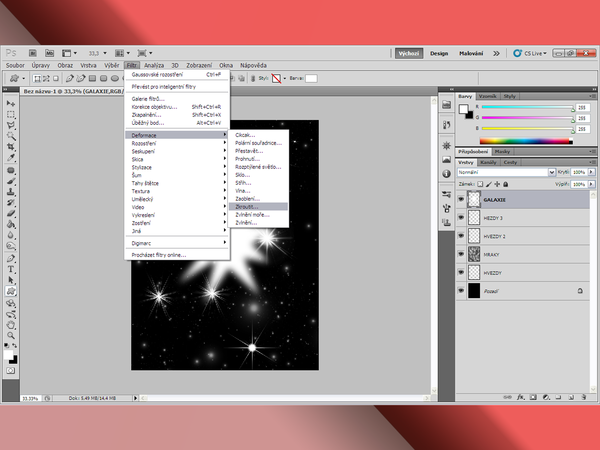Select the Pen tool

tap(10, 256)
